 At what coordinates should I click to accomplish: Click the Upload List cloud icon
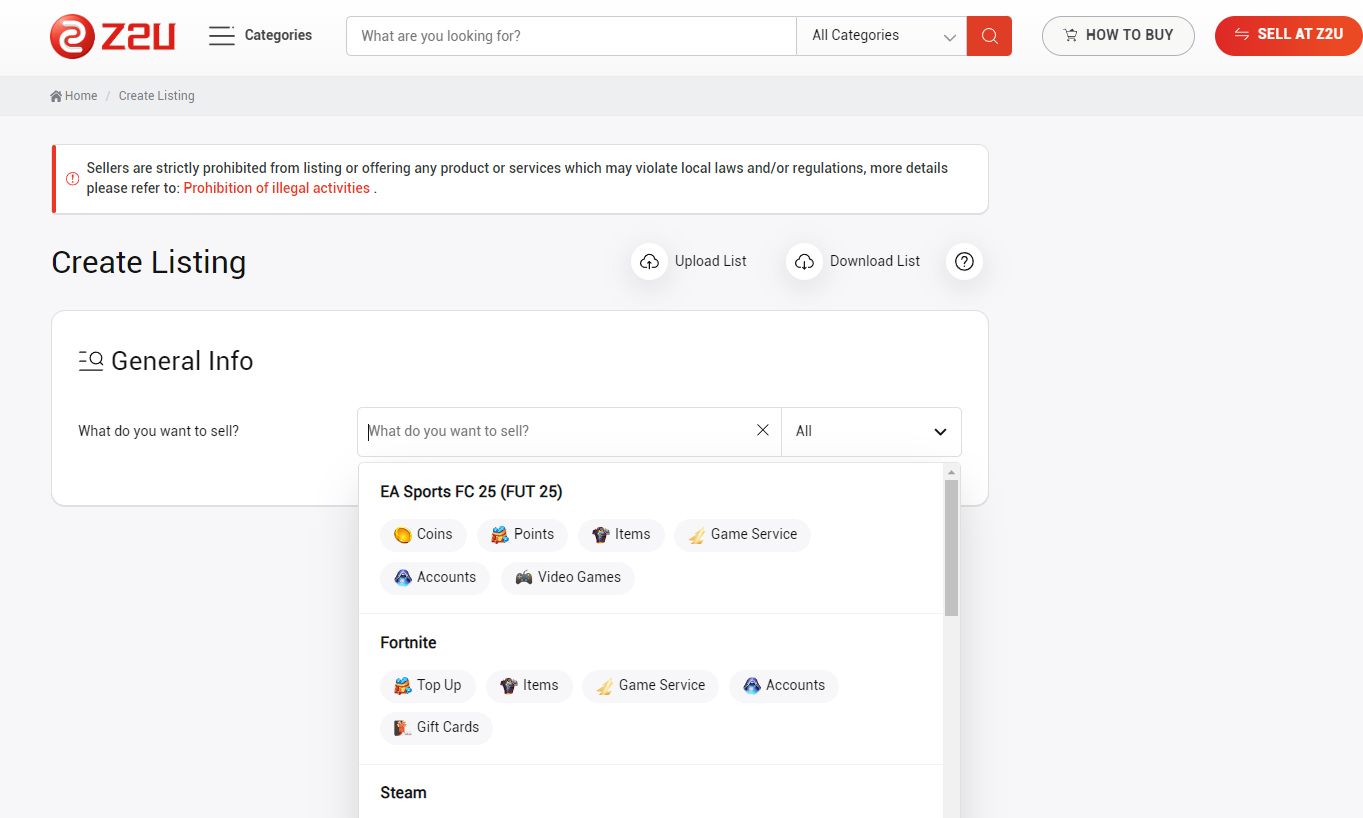pos(649,261)
